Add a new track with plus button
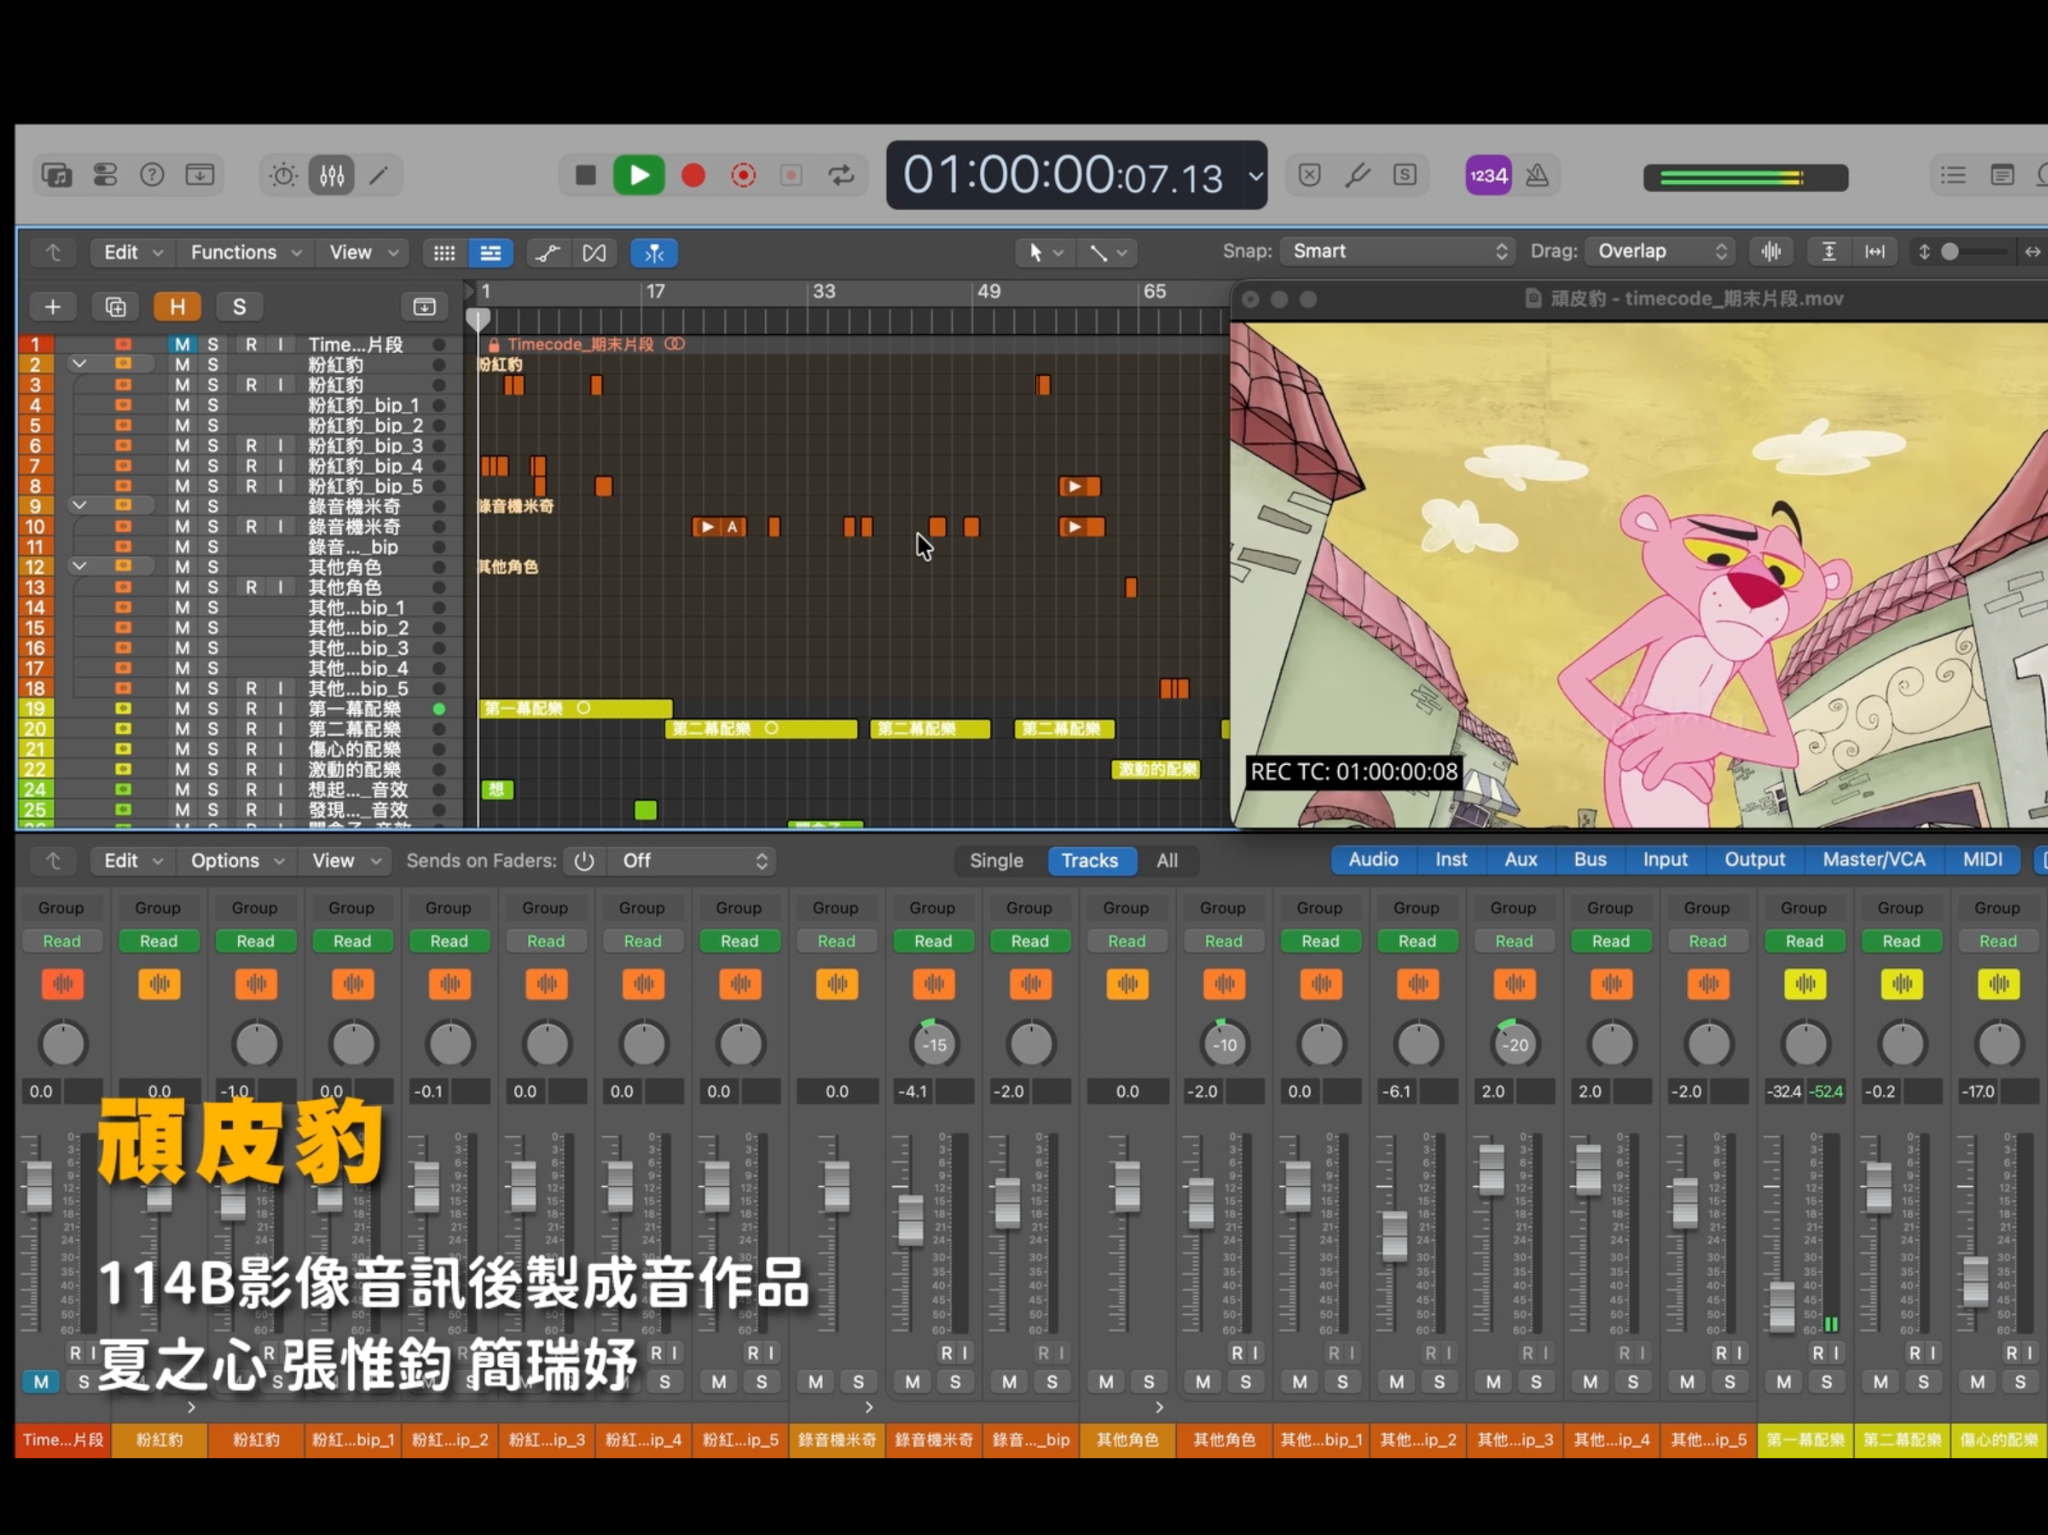 pyautogui.click(x=53, y=307)
